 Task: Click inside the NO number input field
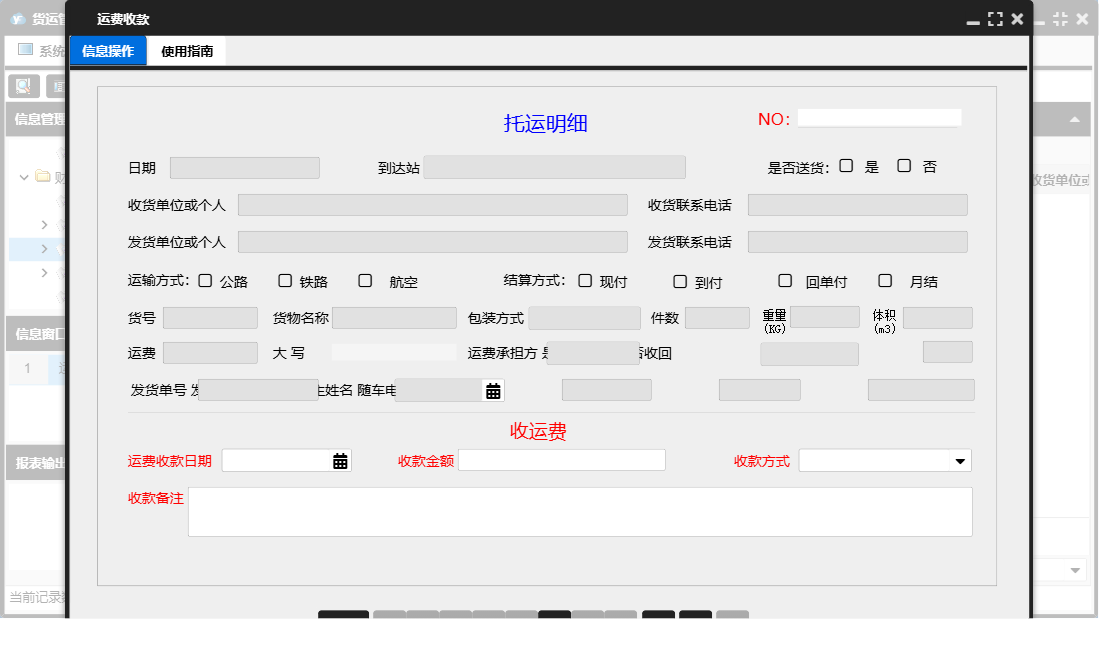(880, 117)
